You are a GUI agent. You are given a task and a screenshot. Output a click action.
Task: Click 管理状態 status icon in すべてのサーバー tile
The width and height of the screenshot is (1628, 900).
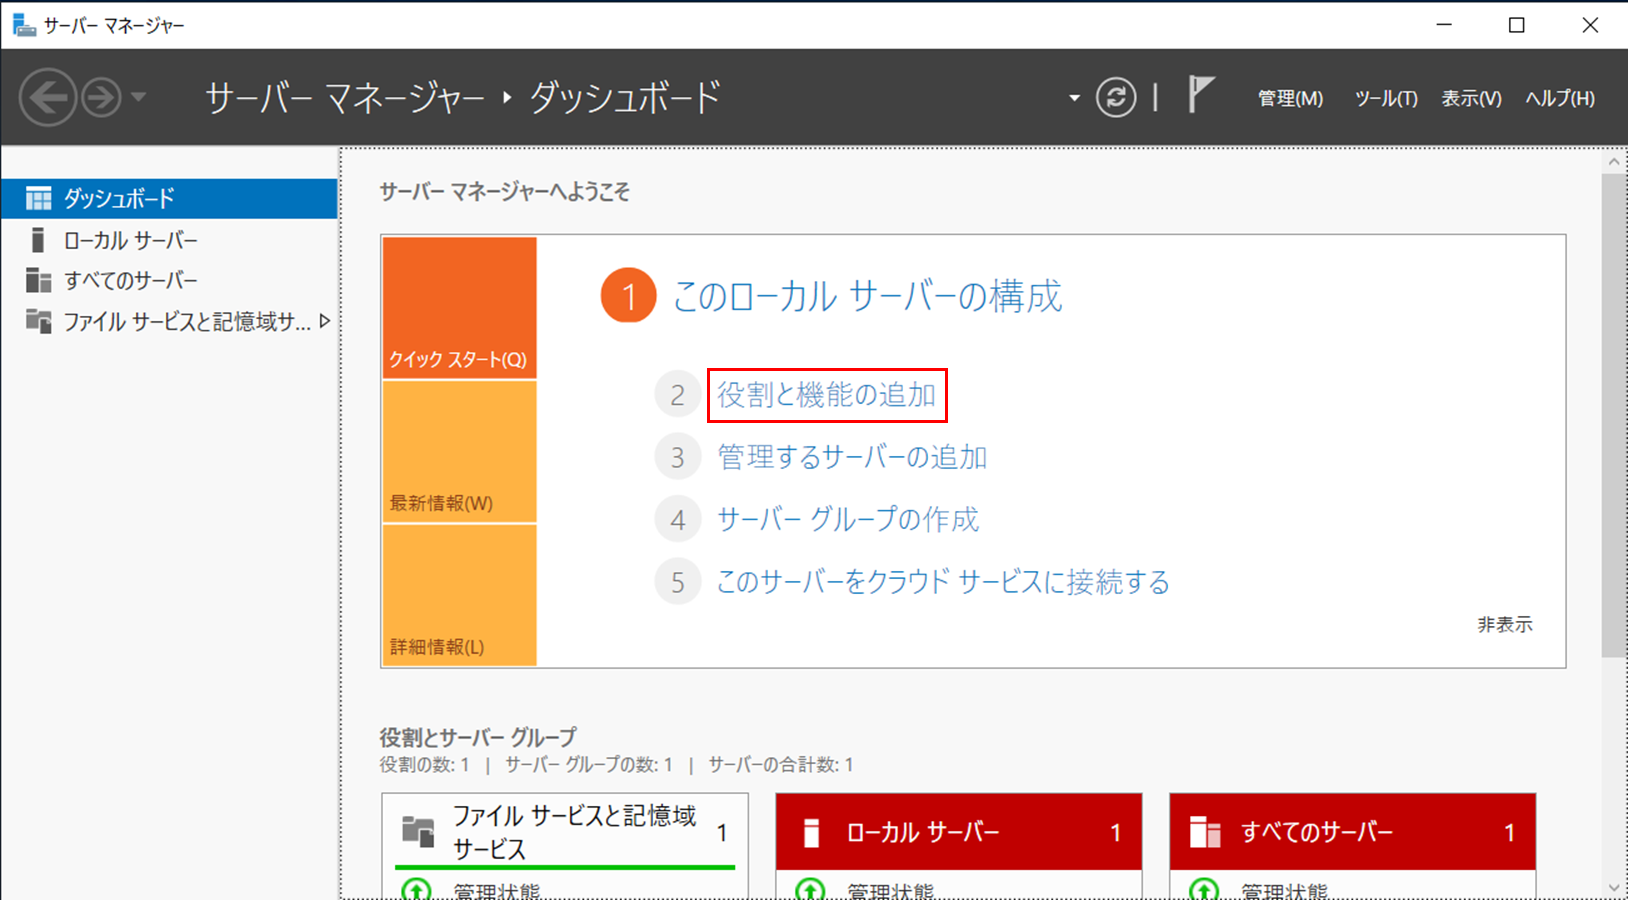pyautogui.click(x=1204, y=889)
